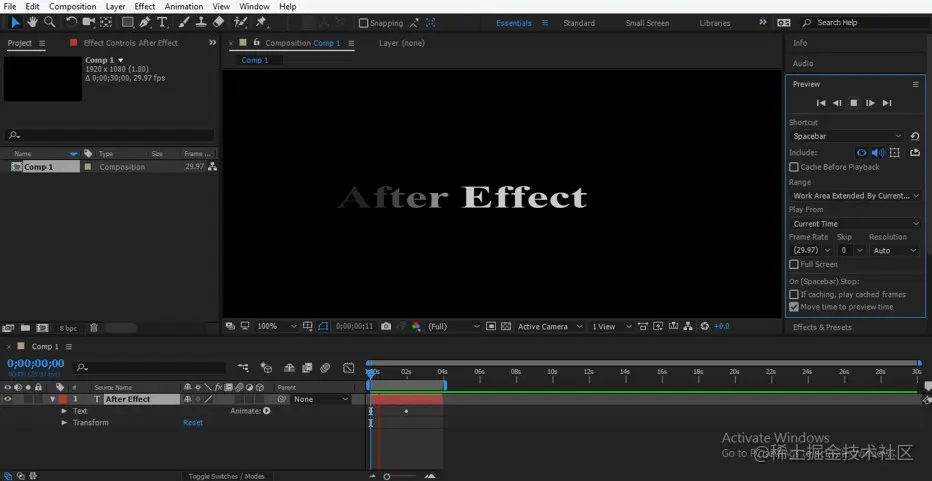This screenshot has width=932, height=481.
Task: Select the Selection arrow tool
Action: [x=15, y=23]
